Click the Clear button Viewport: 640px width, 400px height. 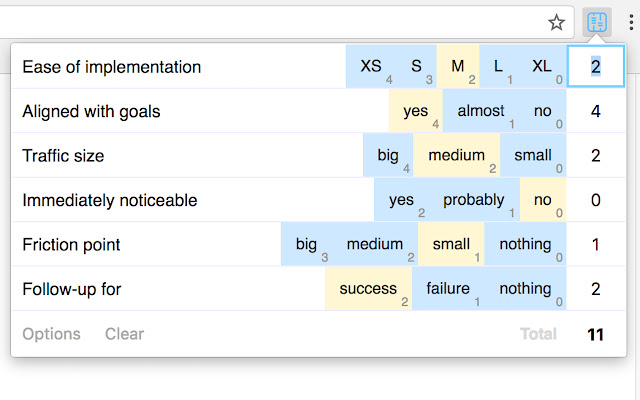click(124, 334)
